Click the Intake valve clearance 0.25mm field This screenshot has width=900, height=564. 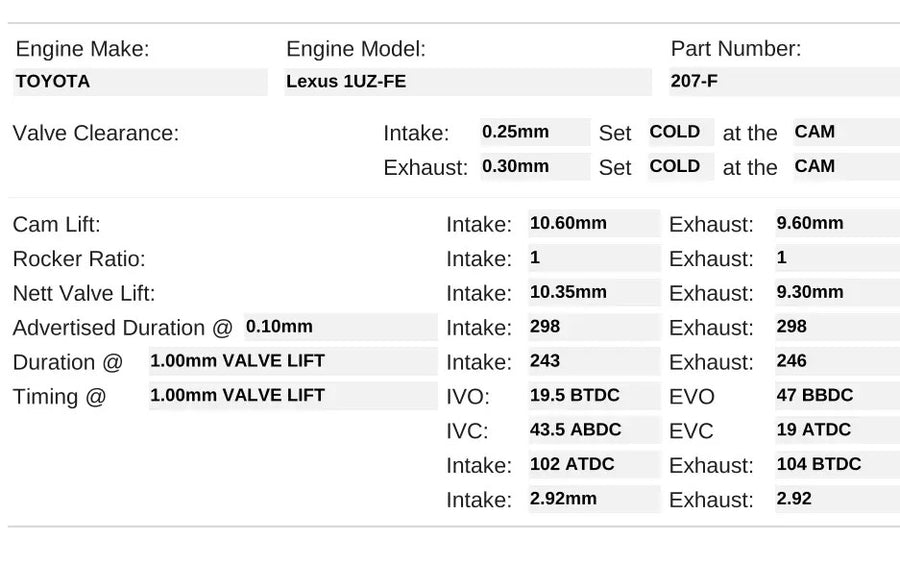click(534, 132)
